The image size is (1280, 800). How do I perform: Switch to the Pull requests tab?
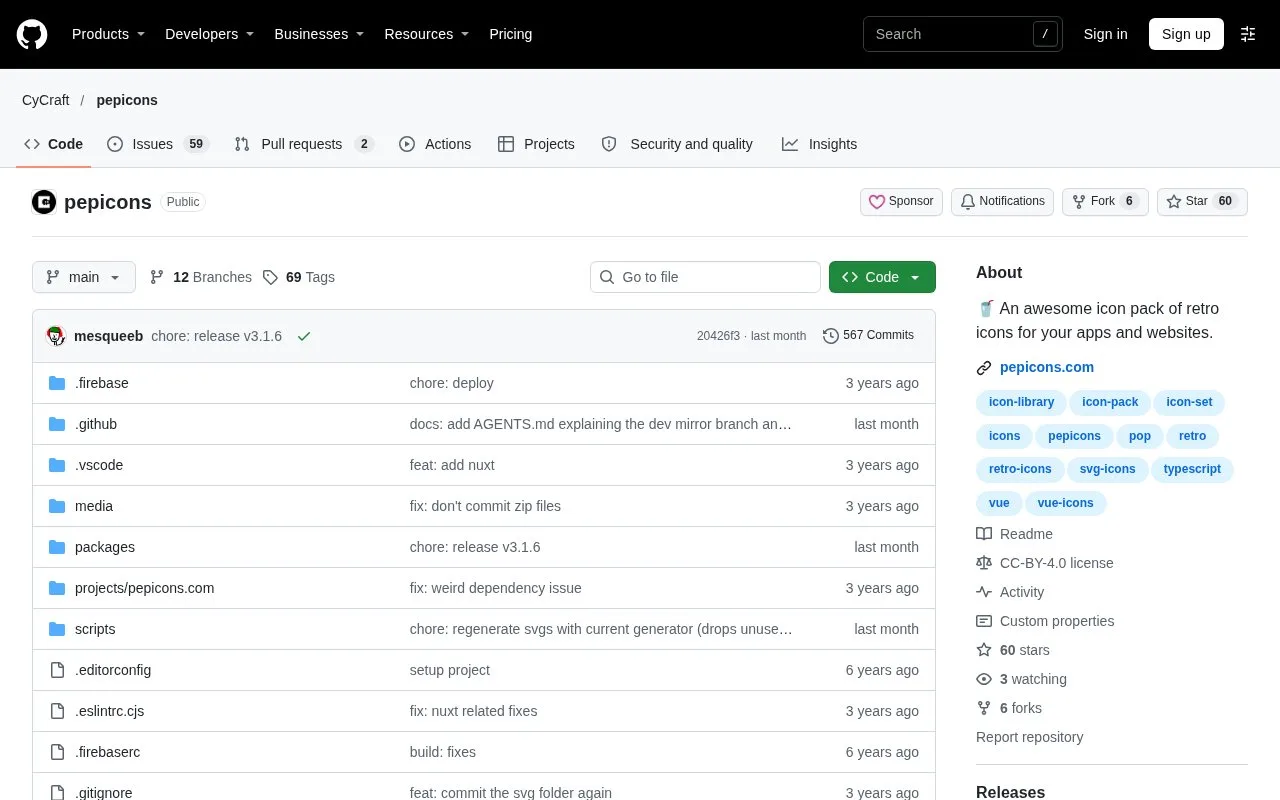point(304,144)
